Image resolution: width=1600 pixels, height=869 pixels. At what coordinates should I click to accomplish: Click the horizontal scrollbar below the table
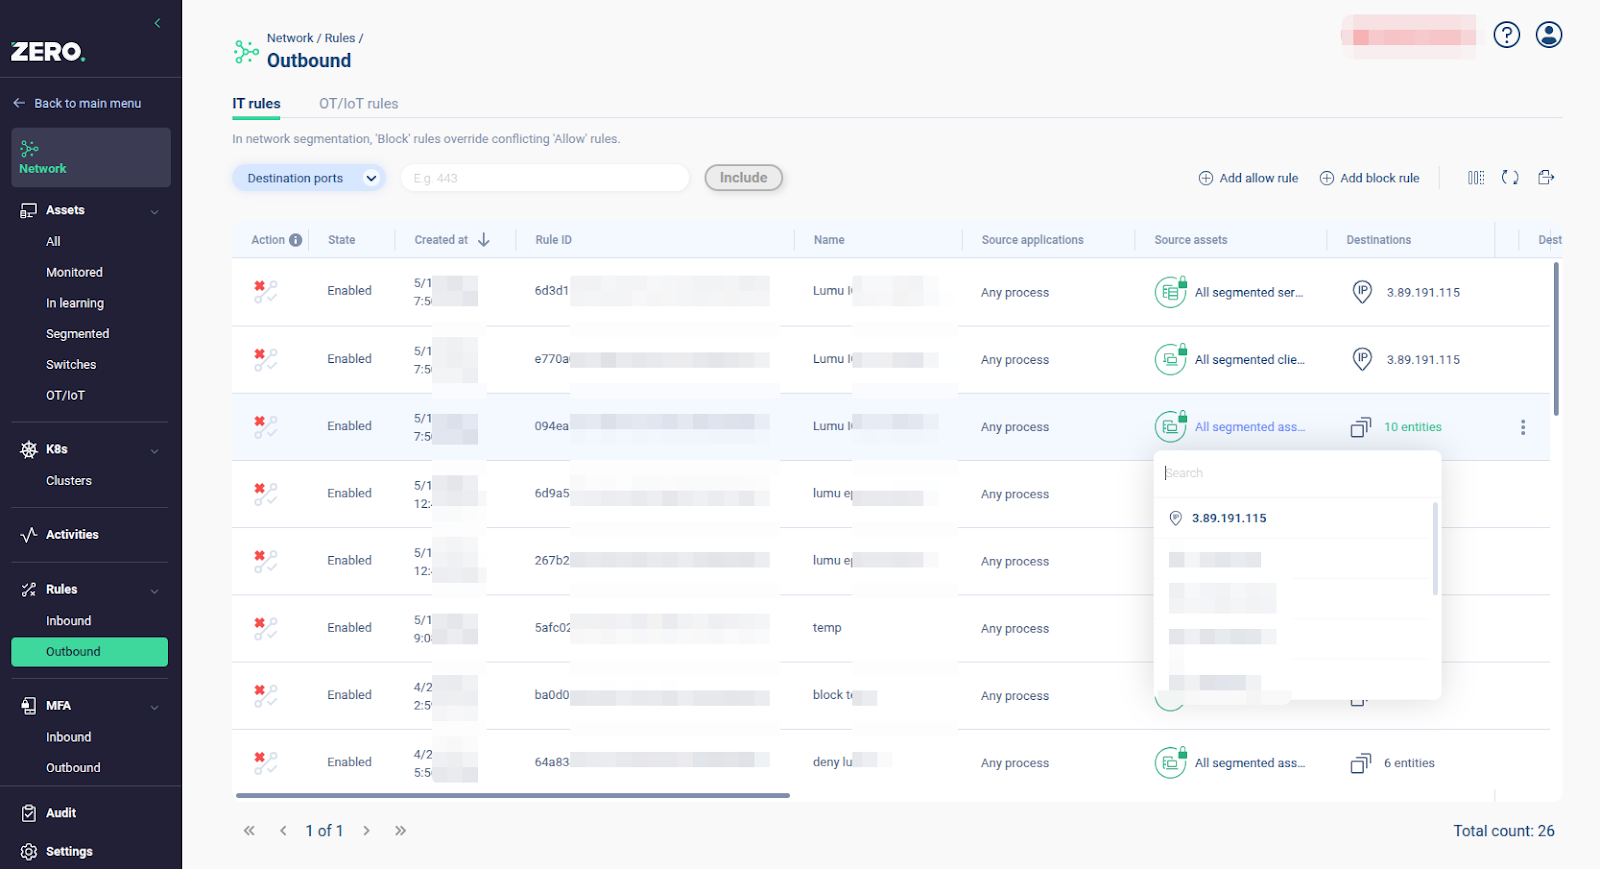512,796
